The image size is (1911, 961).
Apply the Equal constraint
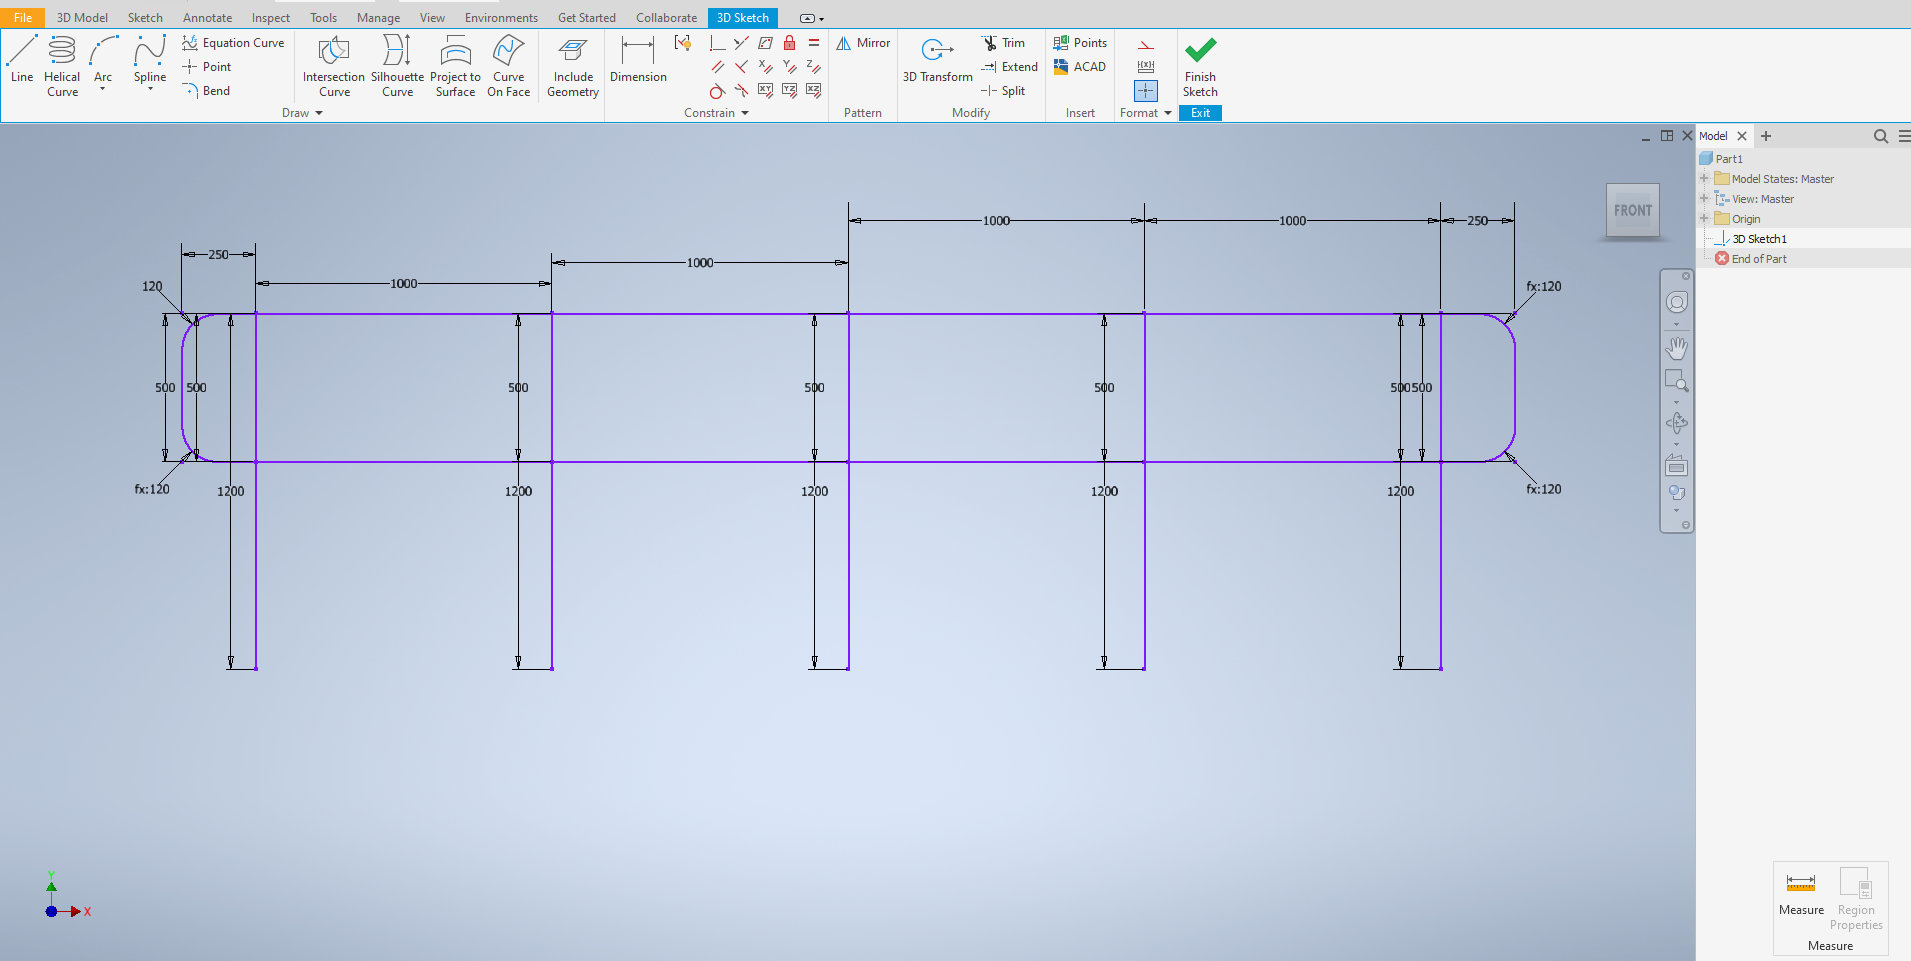click(x=814, y=43)
